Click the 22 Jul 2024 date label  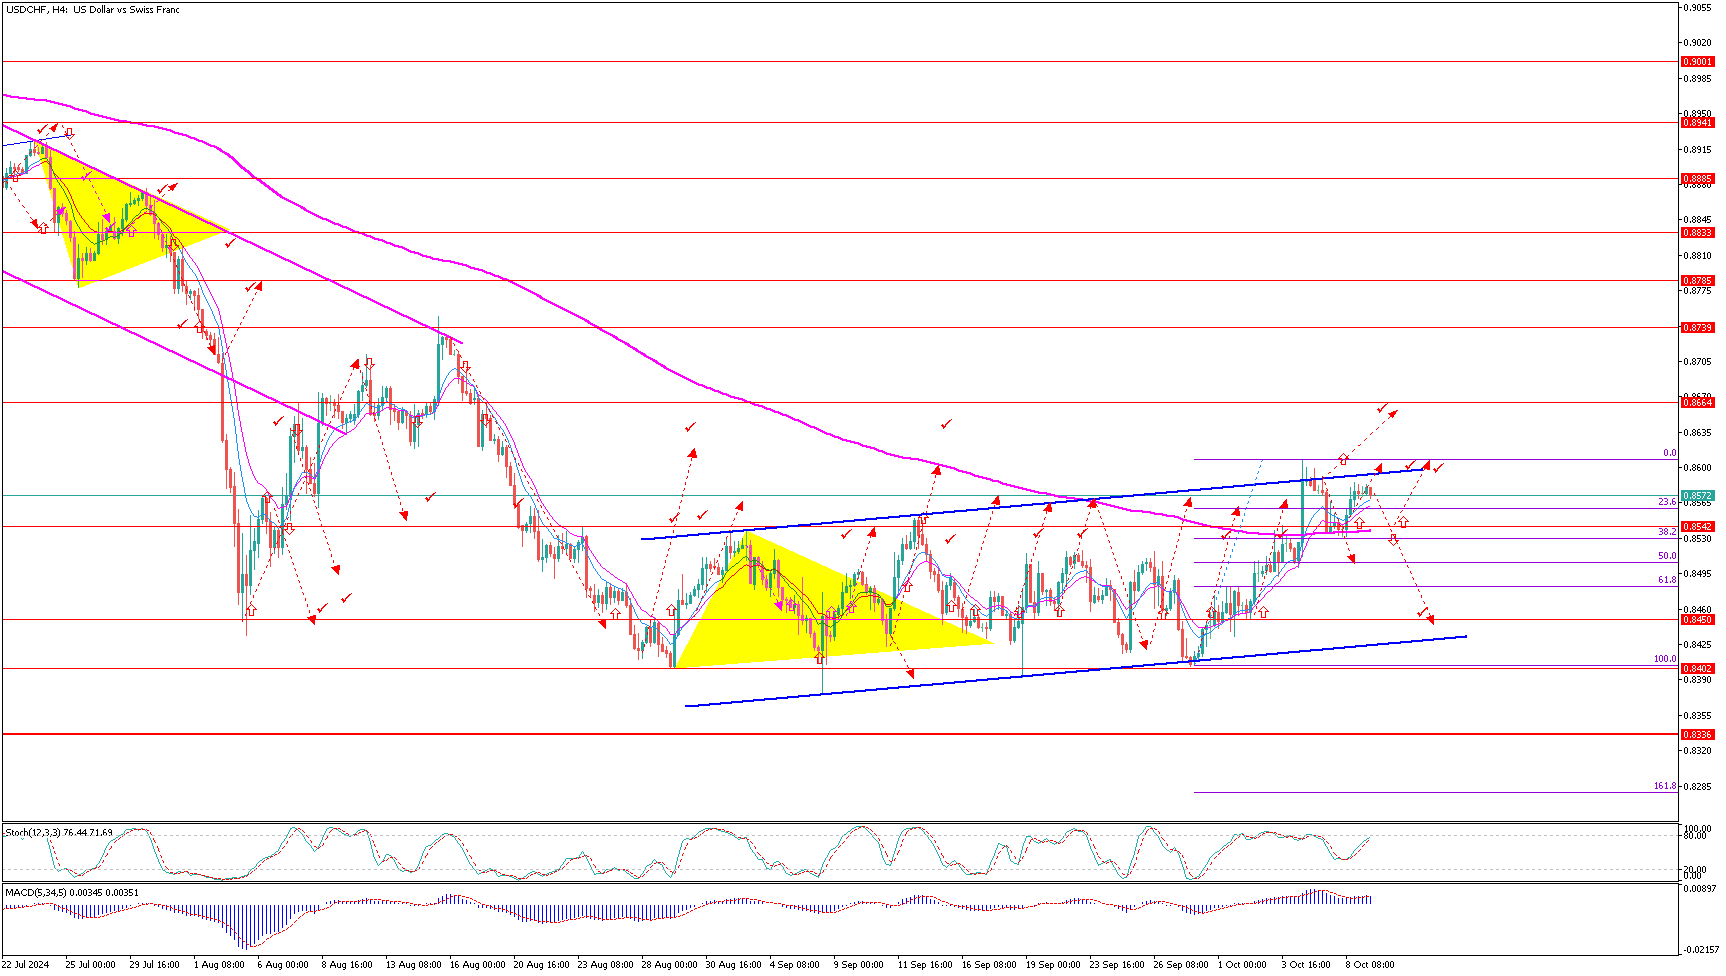[x=26, y=965]
